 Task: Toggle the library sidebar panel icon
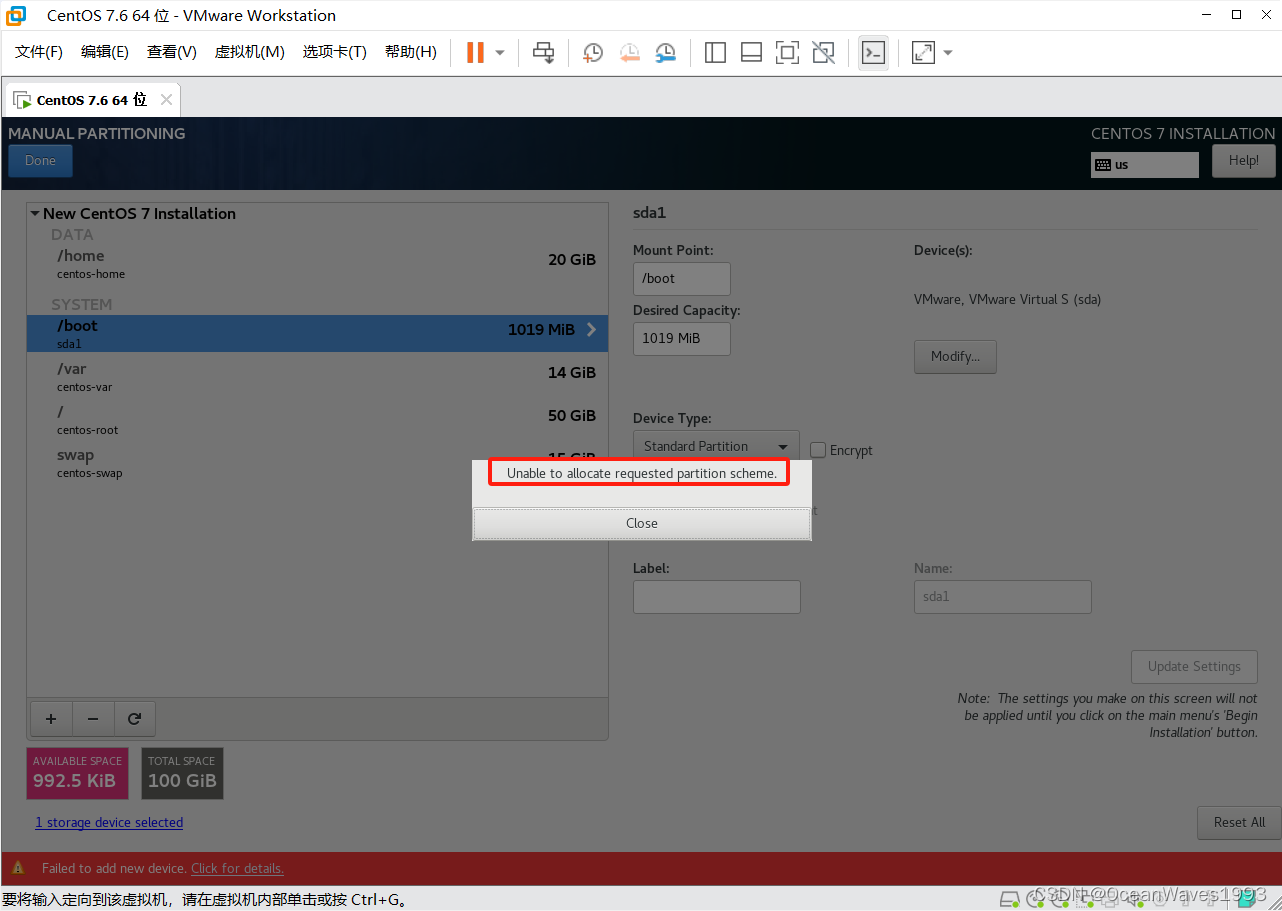point(715,52)
